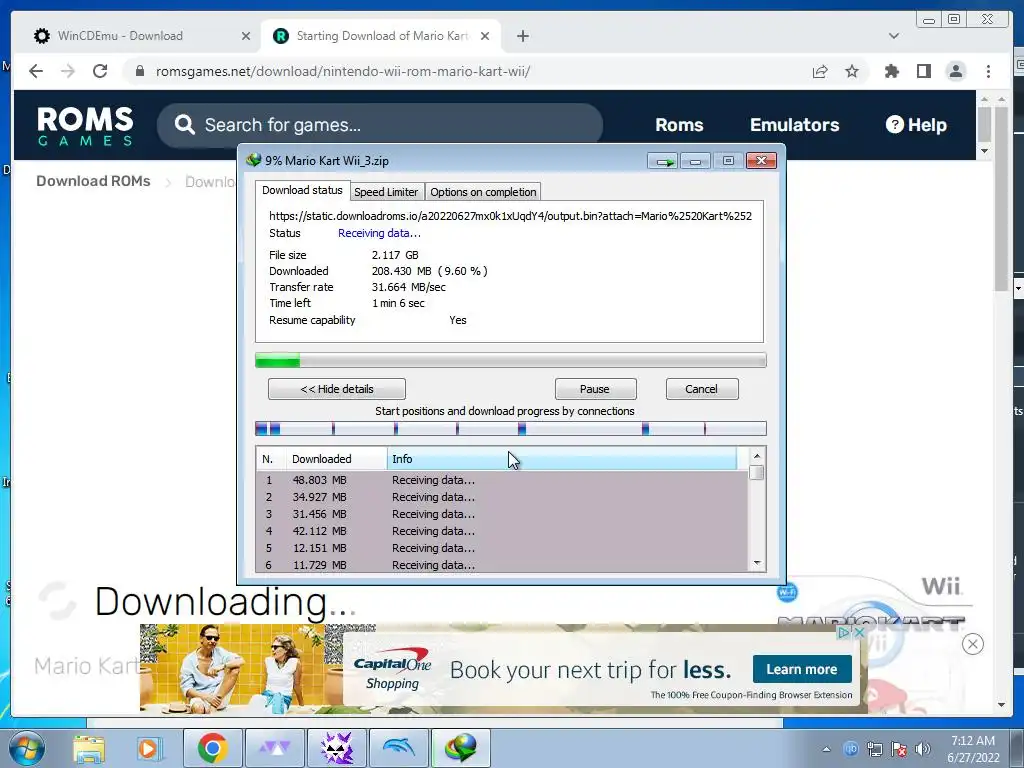This screenshot has width=1024, height=768.
Task: Click the ROMS GAMES logo
Action: coord(85,125)
